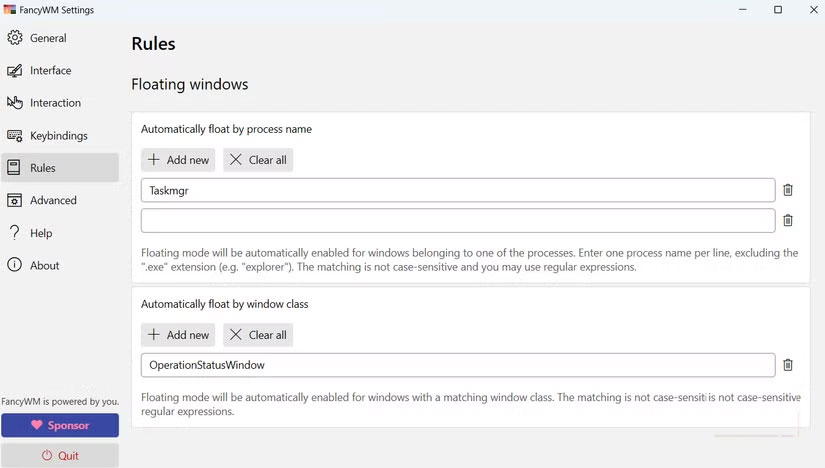Image resolution: width=825 pixels, height=468 pixels.
Task: Click the Interface sidebar icon
Action: (15, 71)
